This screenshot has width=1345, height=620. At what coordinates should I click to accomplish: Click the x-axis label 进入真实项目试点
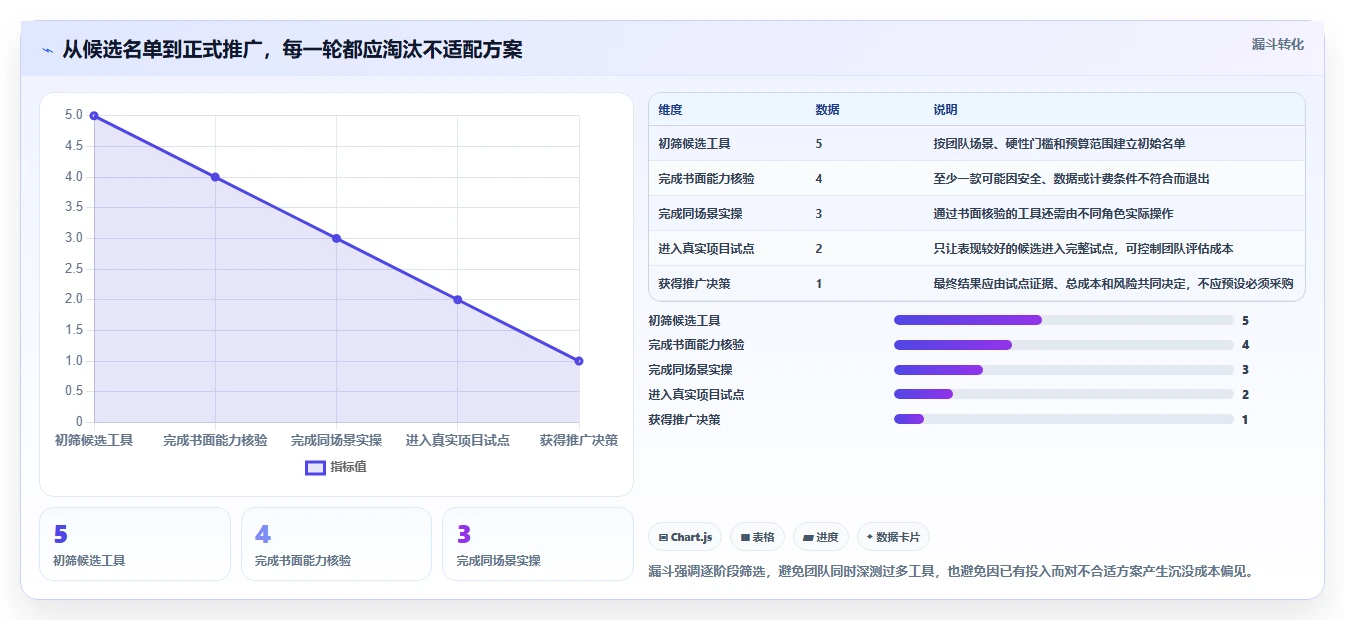coord(457,440)
